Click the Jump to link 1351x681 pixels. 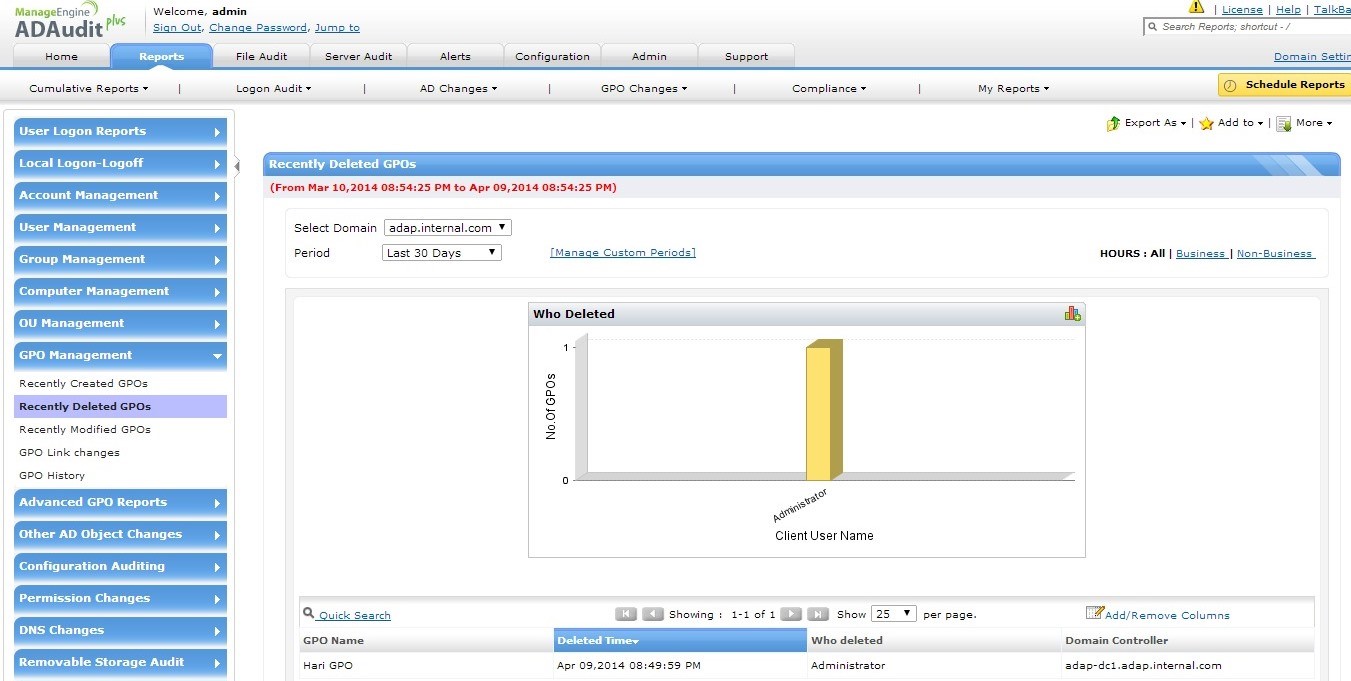337,28
